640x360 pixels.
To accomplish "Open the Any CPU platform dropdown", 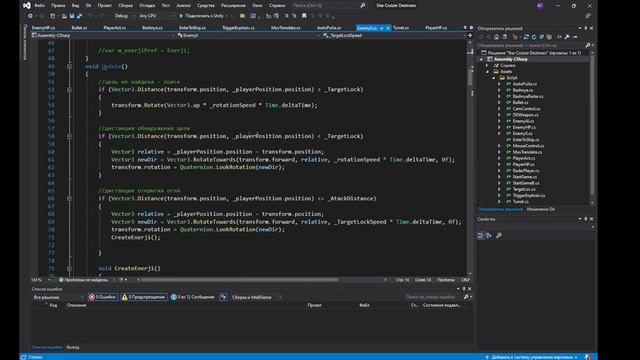I will (x=156, y=16).
